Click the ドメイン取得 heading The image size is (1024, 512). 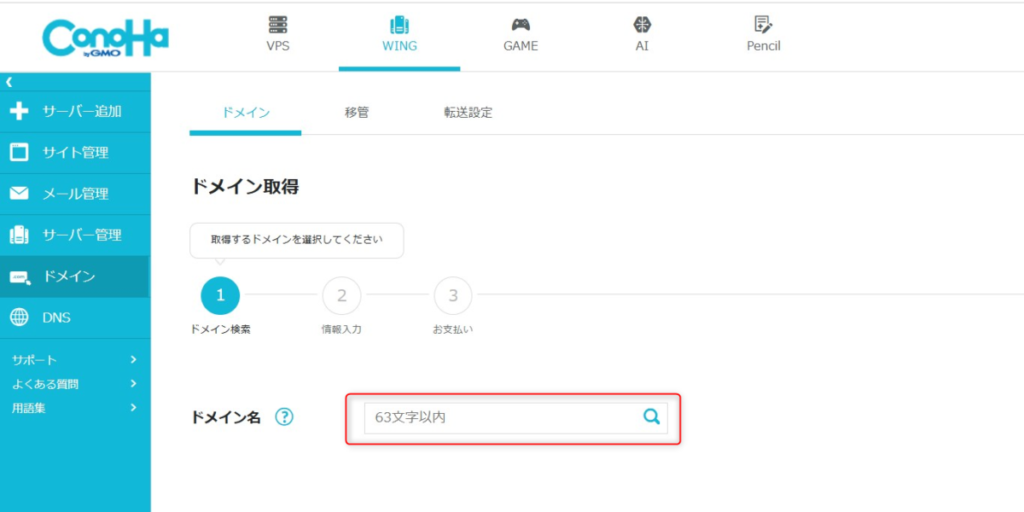(245, 187)
